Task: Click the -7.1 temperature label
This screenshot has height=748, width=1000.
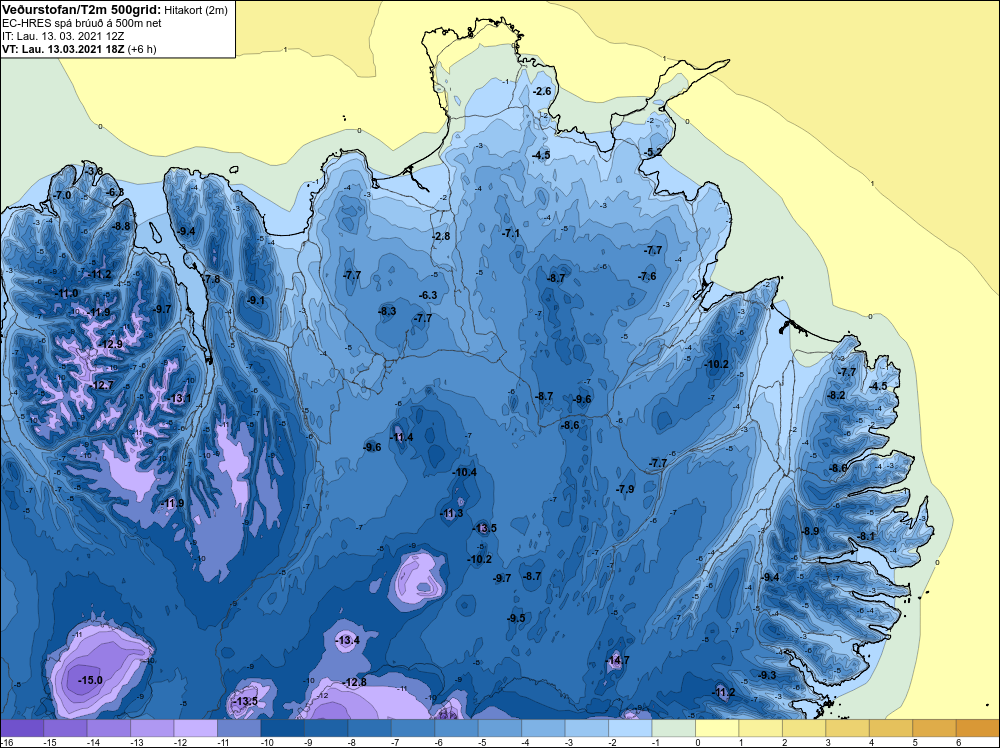Action: tap(511, 234)
